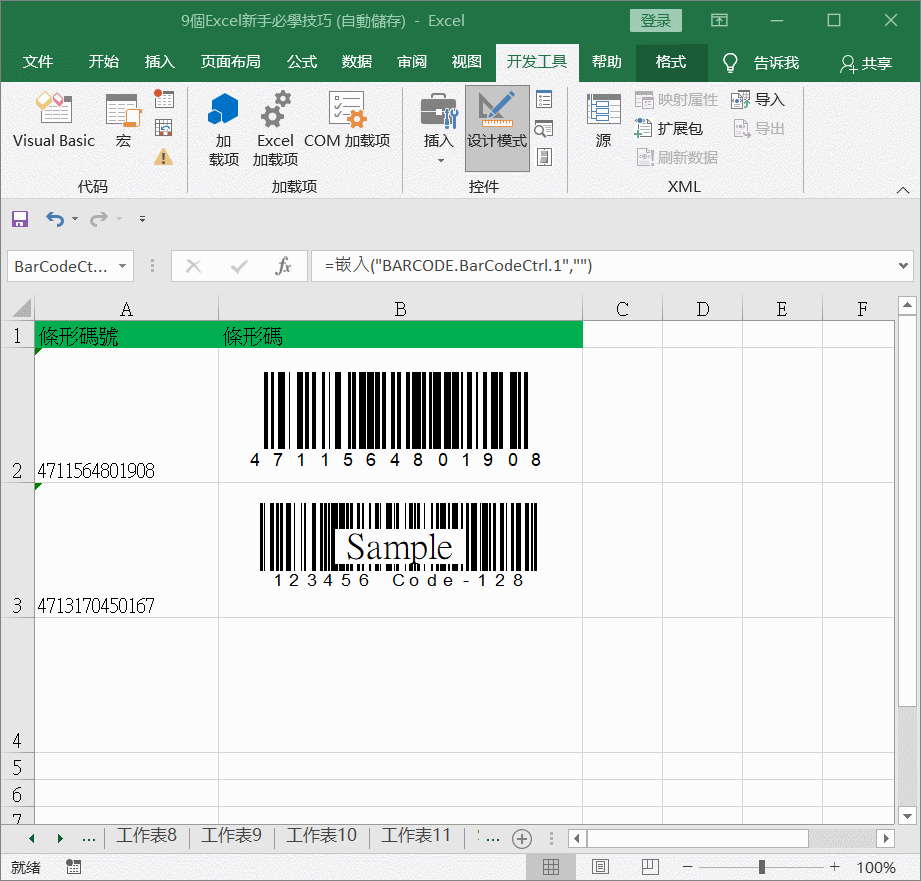This screenshot has height=881, width=921.
Task: Click into the formula bar text
Action: (x=604, y=266)
